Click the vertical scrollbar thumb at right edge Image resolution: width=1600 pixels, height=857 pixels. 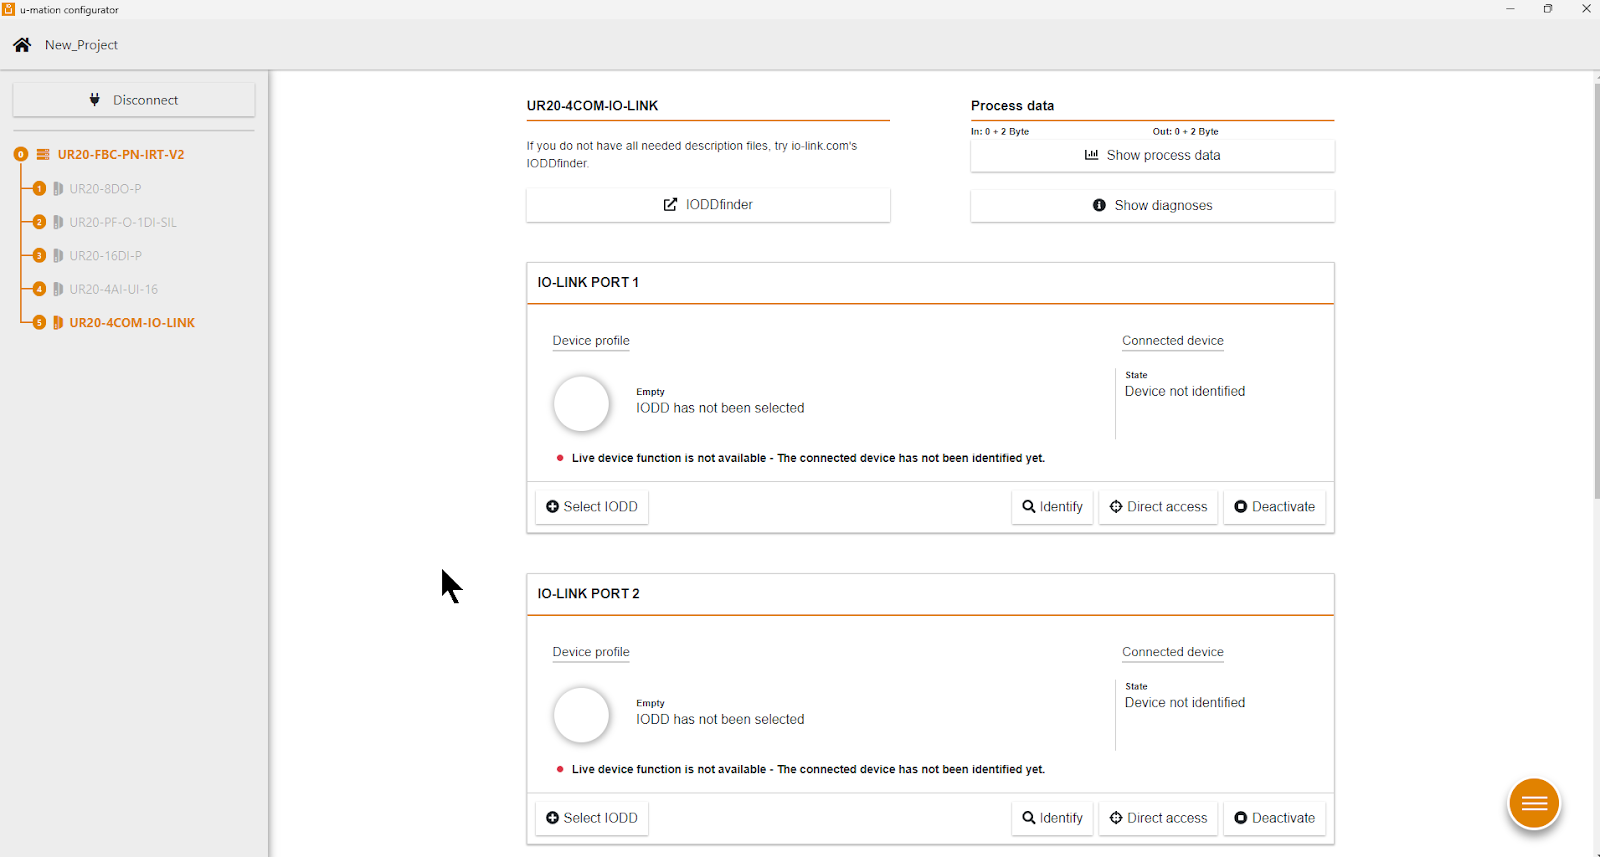[1596, 290]
